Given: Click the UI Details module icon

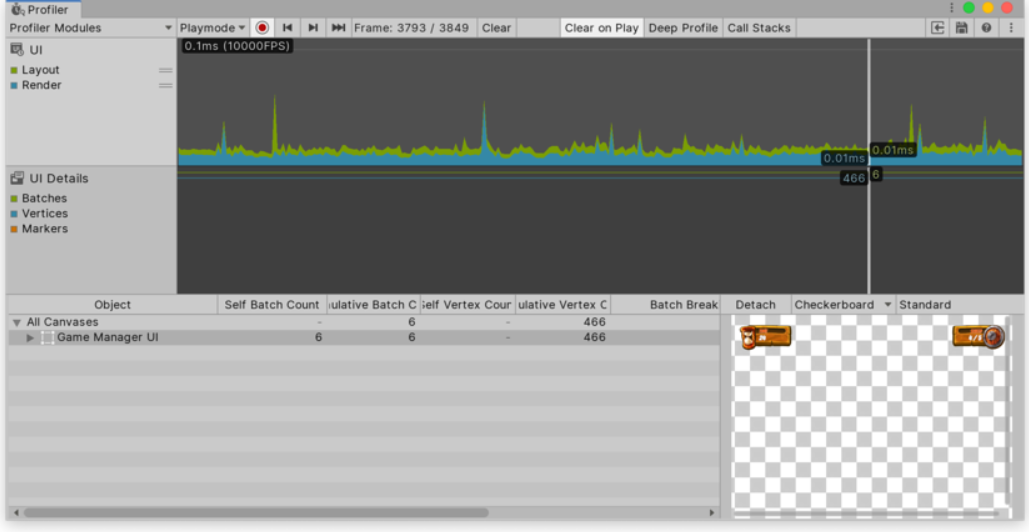Looking at the screenshot, I should [17, 178].
